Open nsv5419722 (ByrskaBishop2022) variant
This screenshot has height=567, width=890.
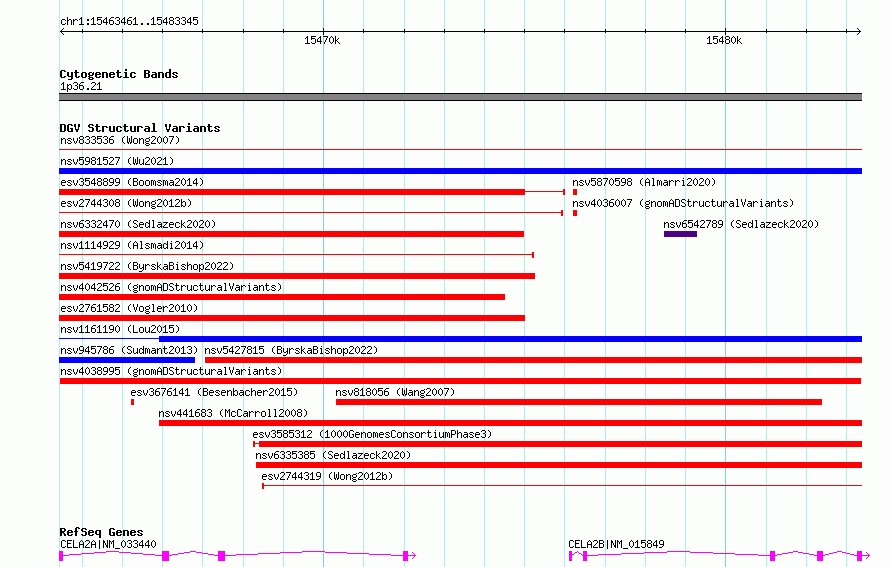147,266
